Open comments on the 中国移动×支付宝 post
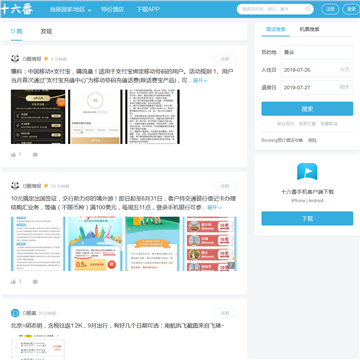Viewport: 360px width, 360px height. point(35,154)
